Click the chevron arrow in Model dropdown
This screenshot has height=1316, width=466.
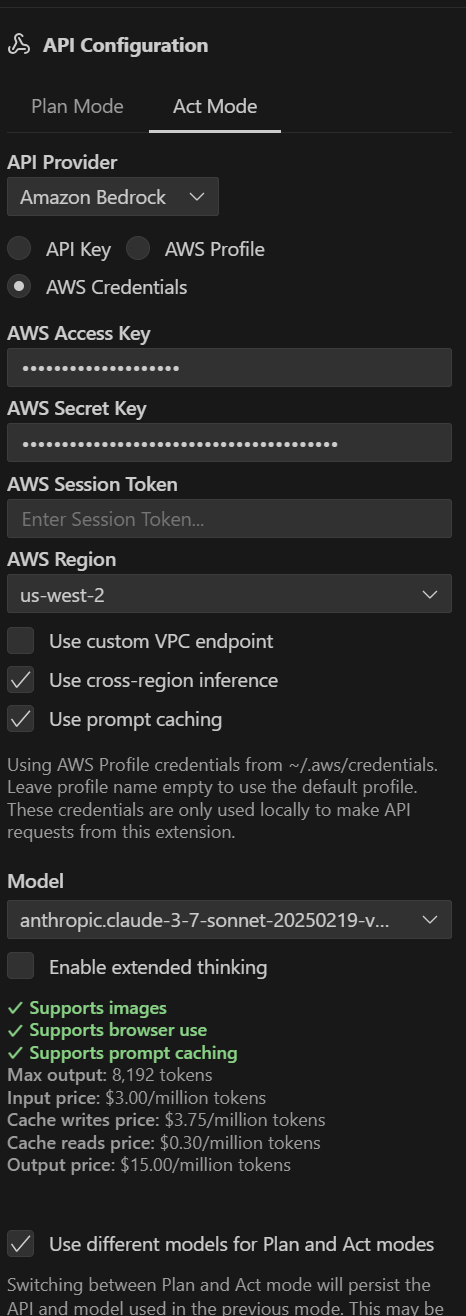click(x=430, y=919)
